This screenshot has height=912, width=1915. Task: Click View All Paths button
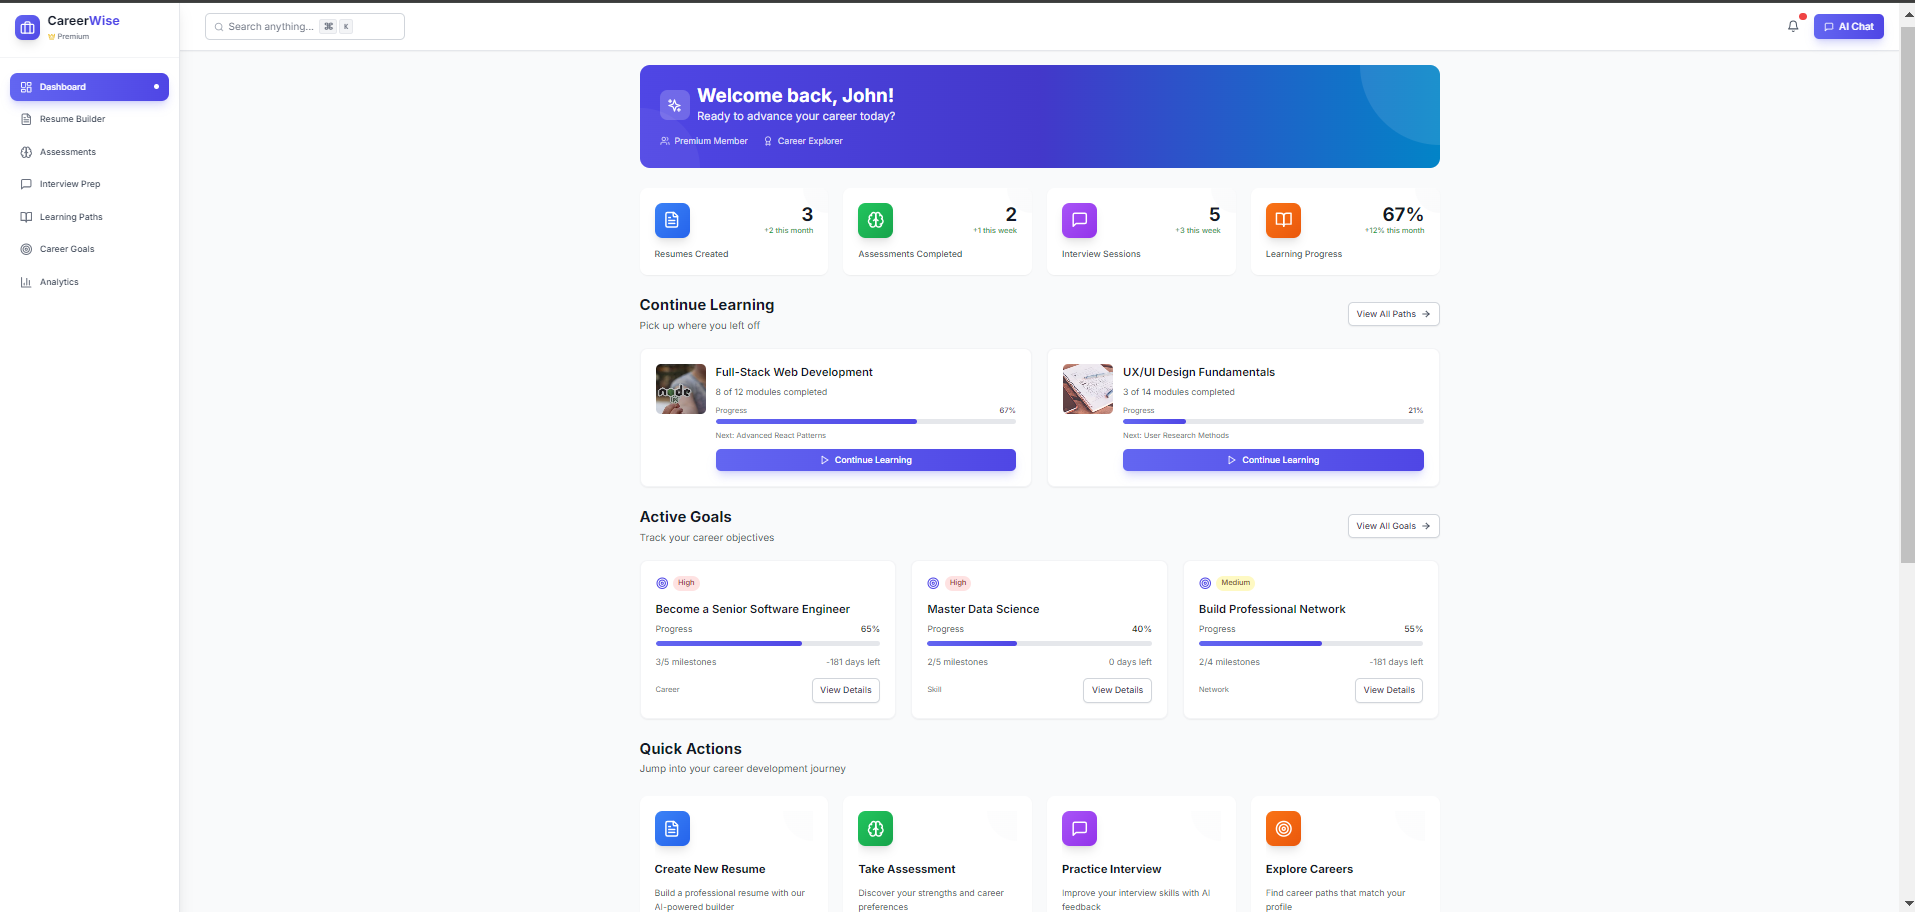[x=1393, y=314]
